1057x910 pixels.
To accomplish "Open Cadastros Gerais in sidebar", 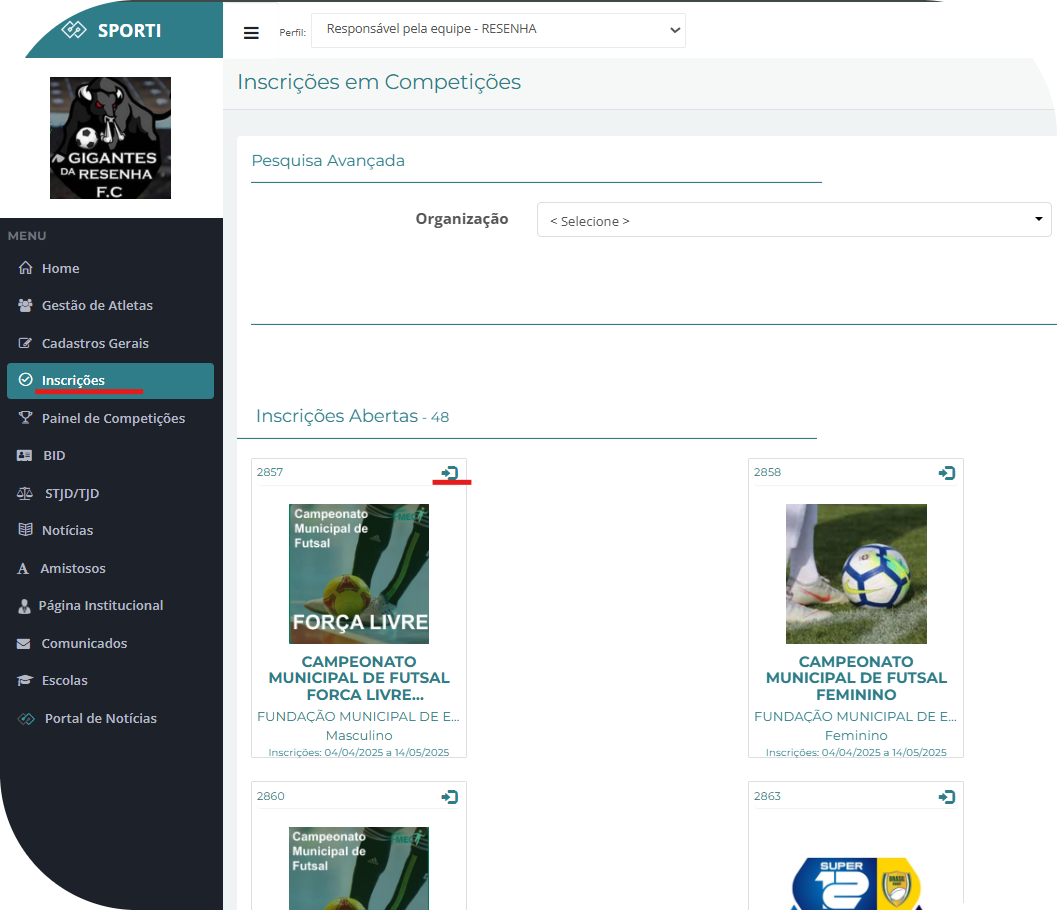I will tap(95, 343).
